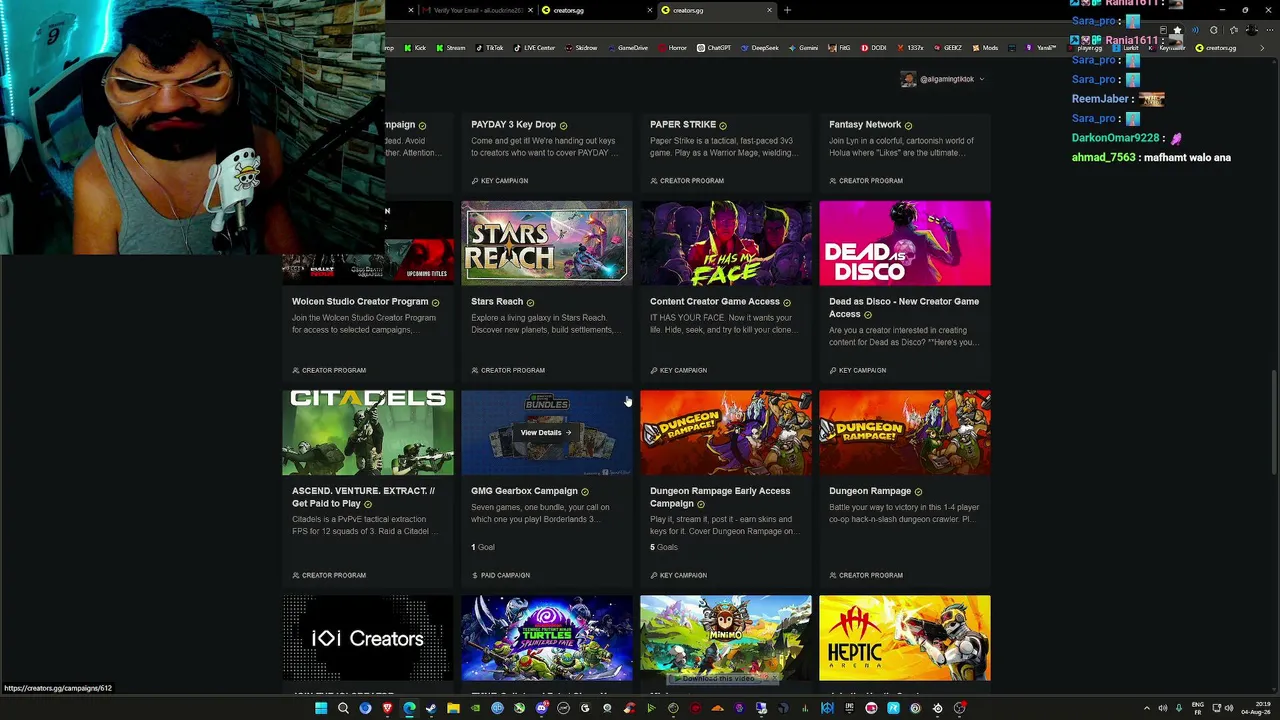
Task: Open the ASCEND. VENTURE. EXTRACT. campaign title
Action: pyautogui.click(x=363, y=497)
